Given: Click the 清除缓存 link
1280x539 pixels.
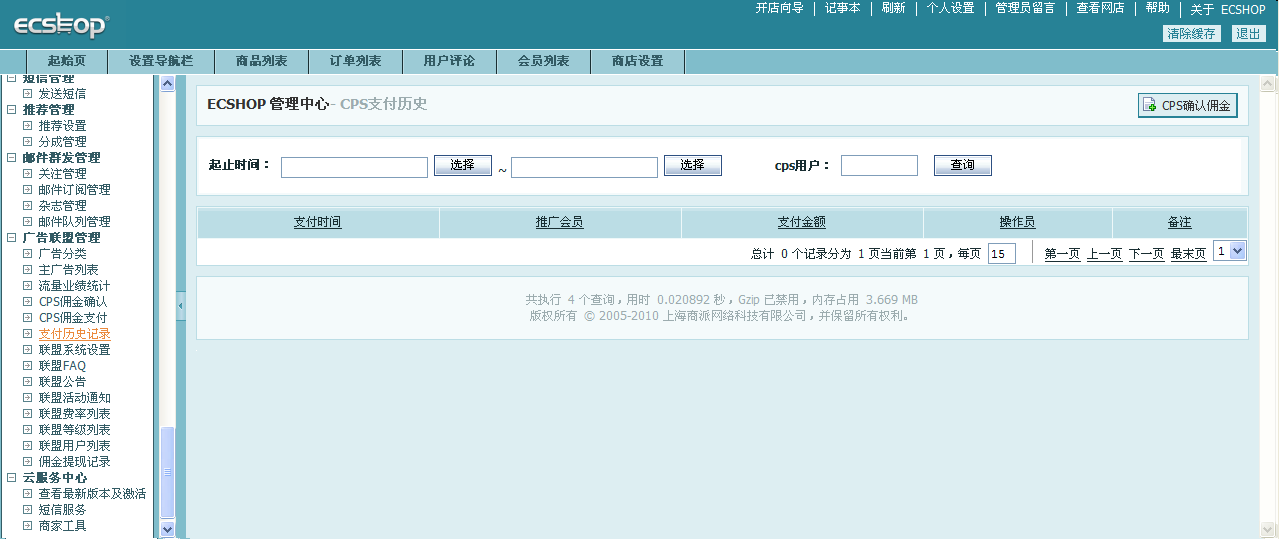Looking at the screenshot, I should pos(1192,34).
